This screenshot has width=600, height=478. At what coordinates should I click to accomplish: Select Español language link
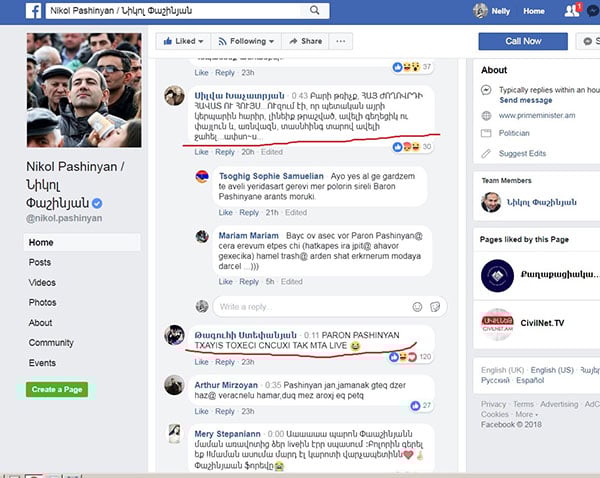(530, 380)
